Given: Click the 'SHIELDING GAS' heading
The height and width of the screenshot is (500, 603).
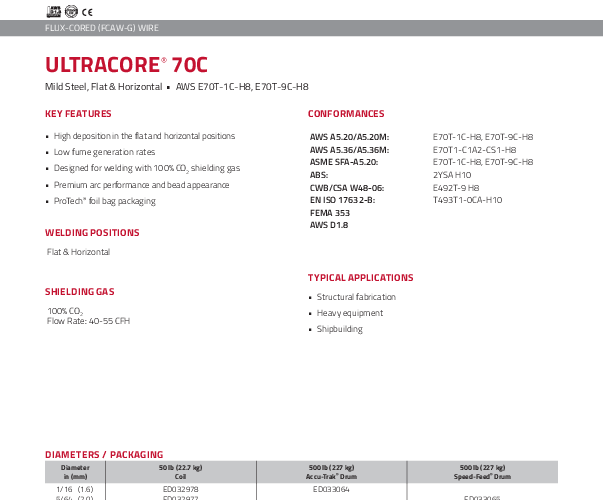Looking at the screenshot, I should (x=80, y=292).
